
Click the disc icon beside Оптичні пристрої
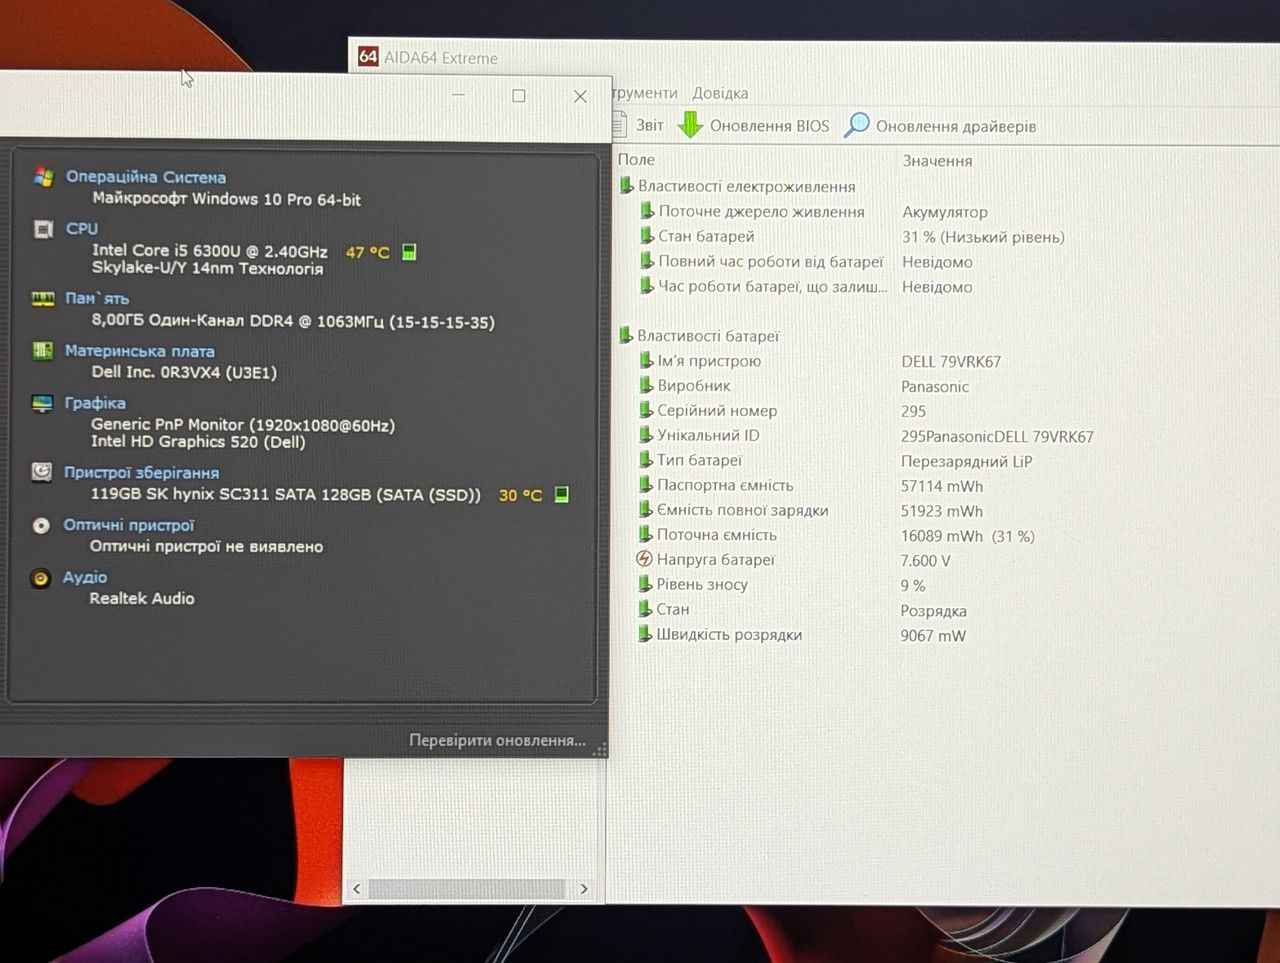[x=41, y=525]
